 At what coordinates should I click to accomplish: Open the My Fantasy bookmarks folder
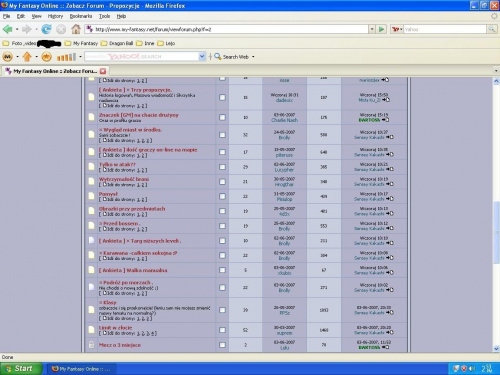tap(82, 43)
